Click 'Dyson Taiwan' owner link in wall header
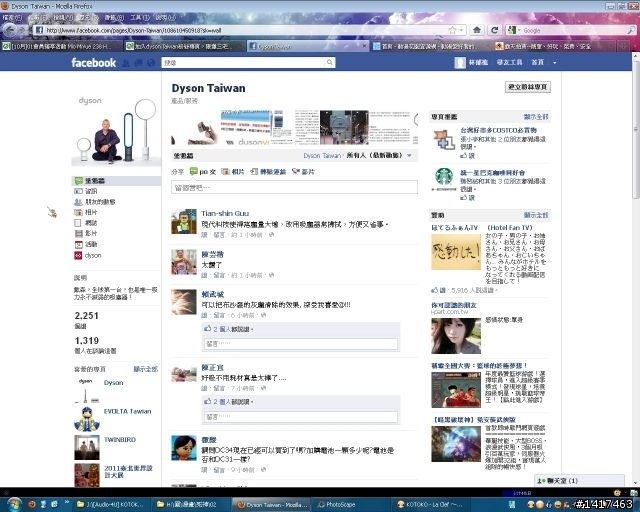Screen dimensions: 640x512 click(x=322, y=156)
